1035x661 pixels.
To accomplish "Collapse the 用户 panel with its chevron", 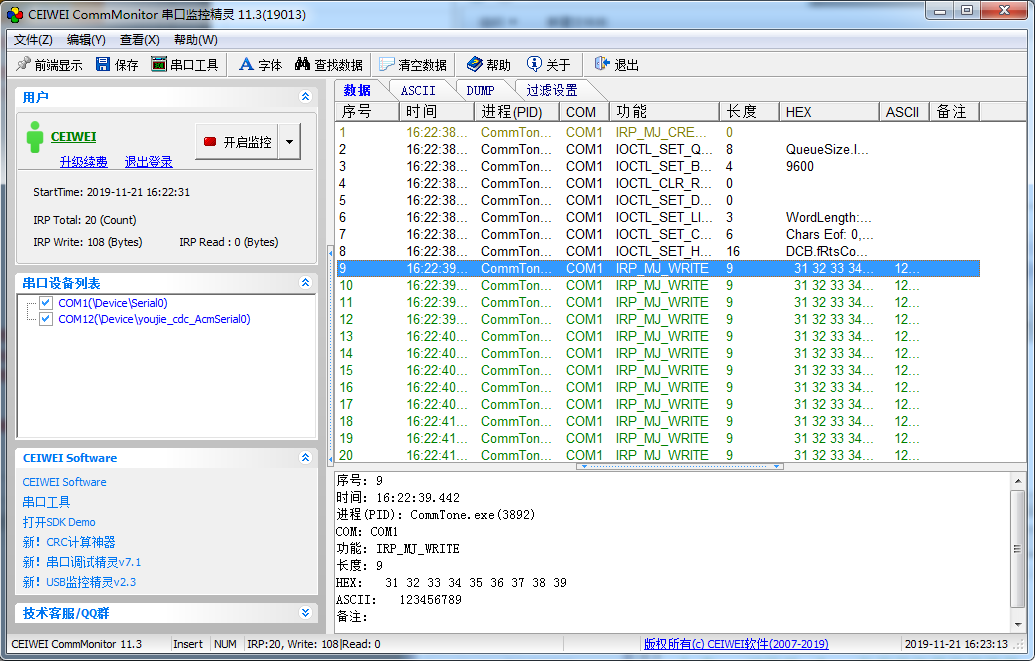I will [305, 97].
